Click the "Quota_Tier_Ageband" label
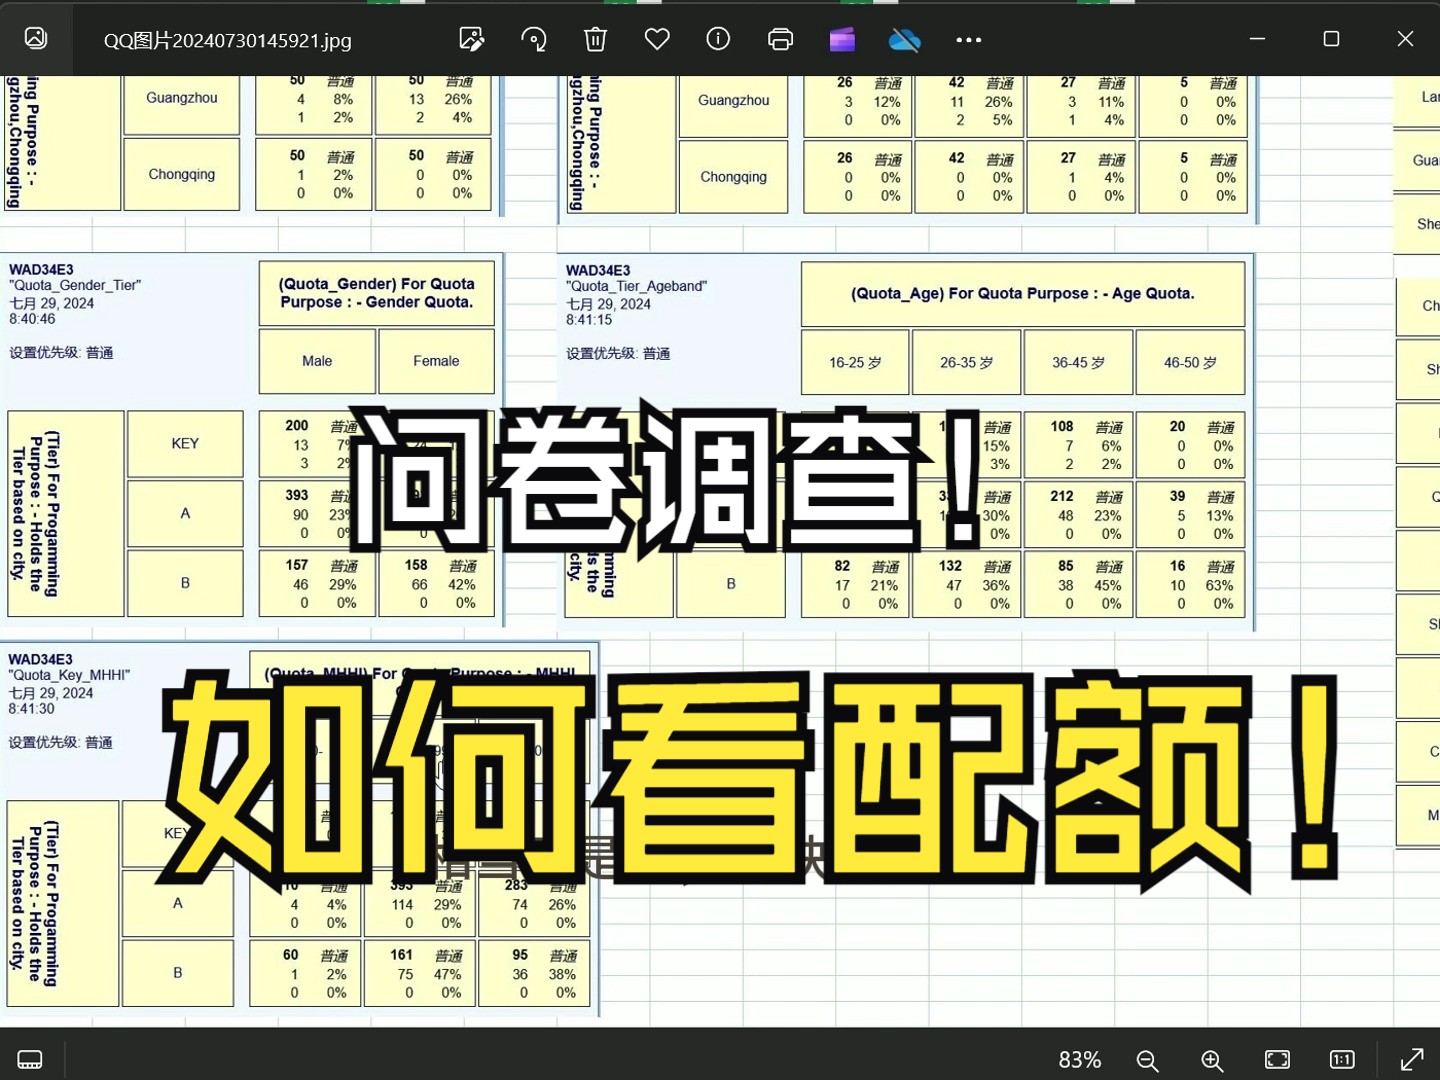Image resolution: width=1440 pixels, height=1080 pixels. 636,286
